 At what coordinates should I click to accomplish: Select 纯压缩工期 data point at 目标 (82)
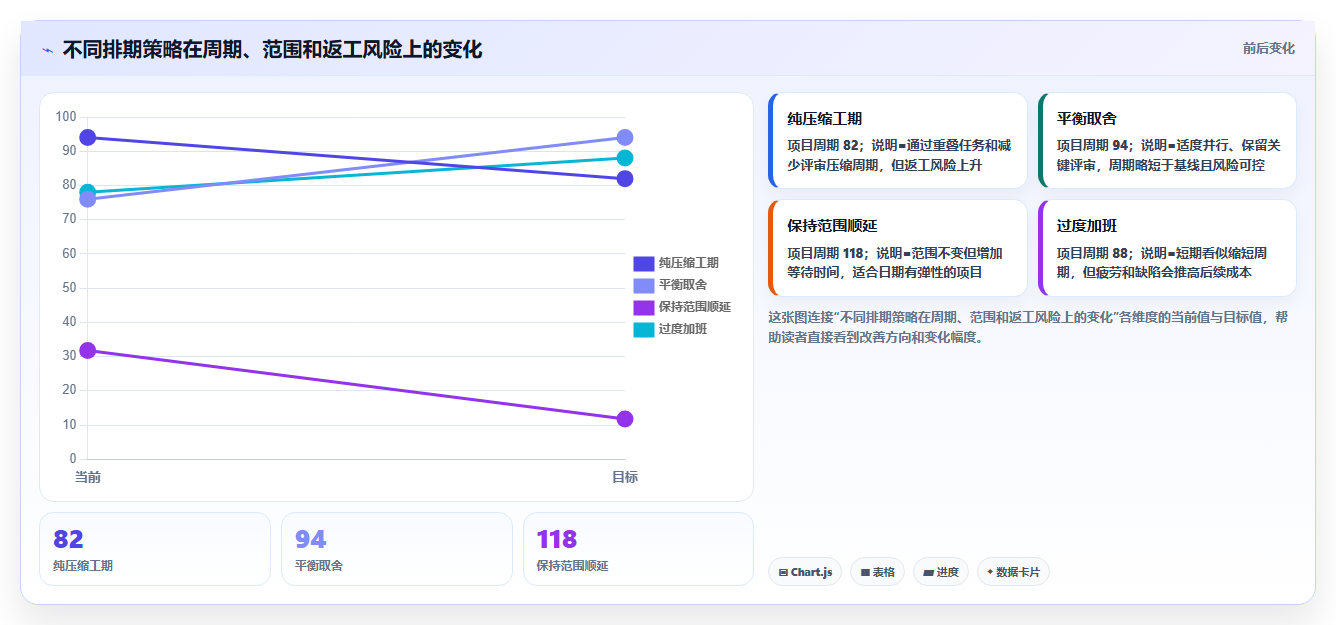click(625, 179)
